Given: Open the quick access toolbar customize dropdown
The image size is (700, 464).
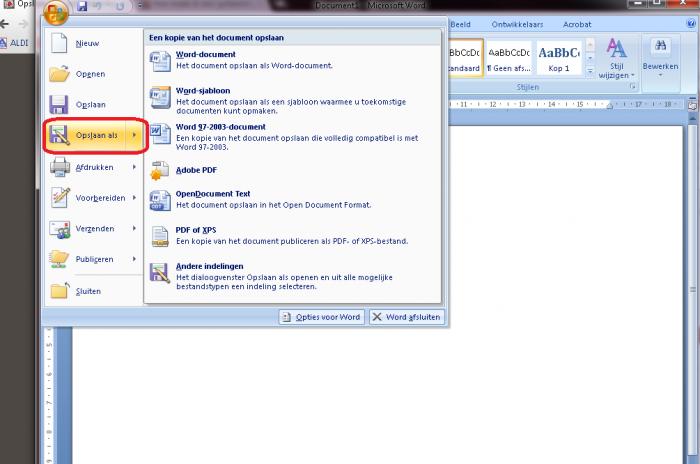Looking at the screenshot, I should tap(140, 6).
